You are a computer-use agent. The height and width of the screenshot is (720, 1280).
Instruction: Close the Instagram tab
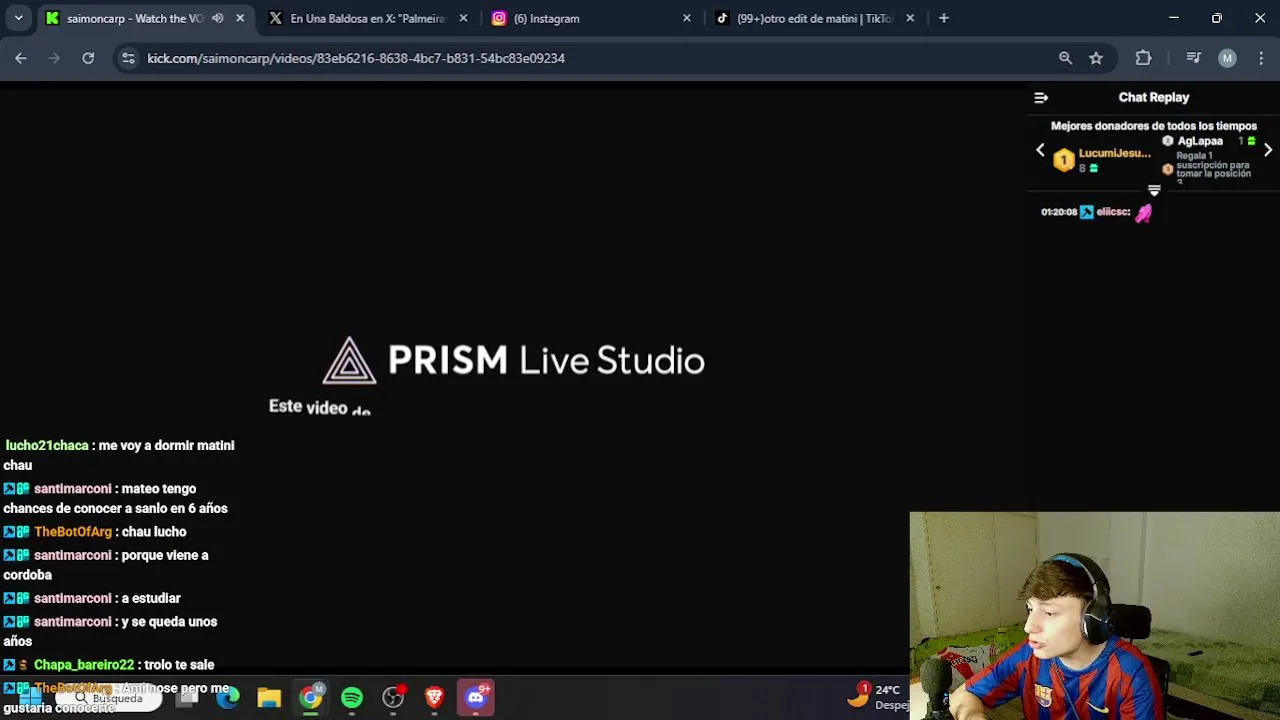(687, 18)
